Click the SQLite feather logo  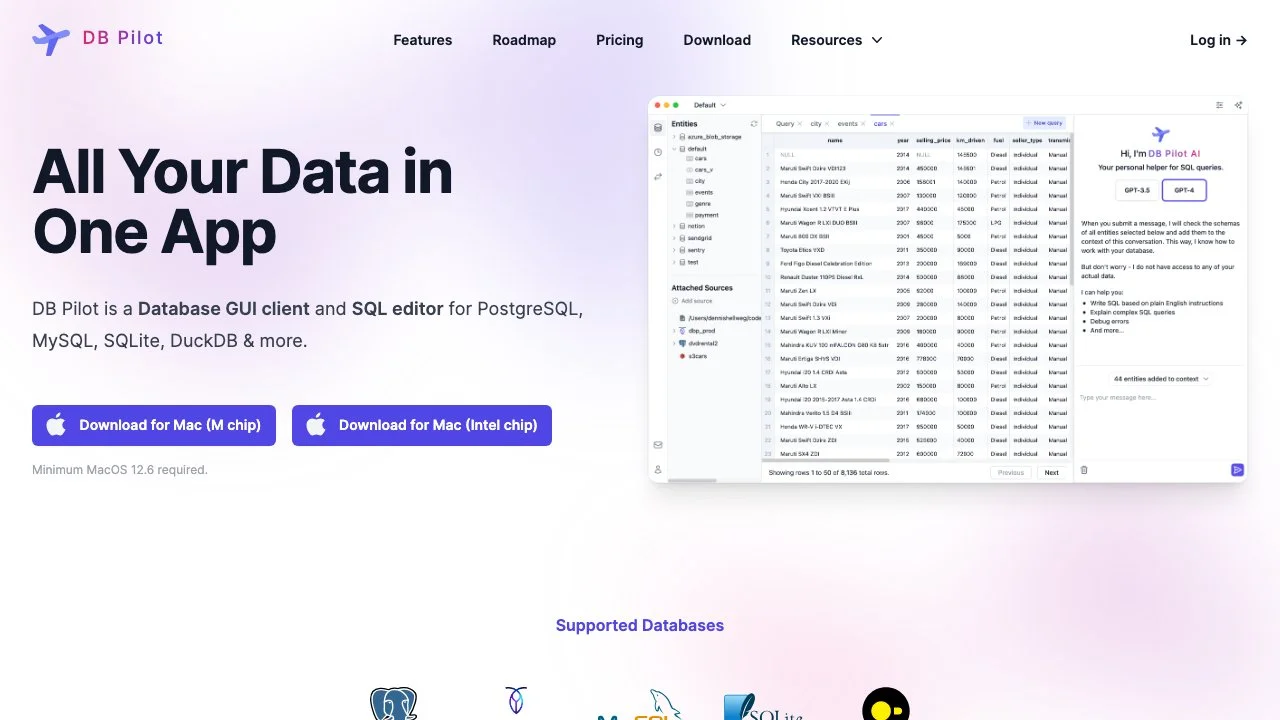[763, 707]
